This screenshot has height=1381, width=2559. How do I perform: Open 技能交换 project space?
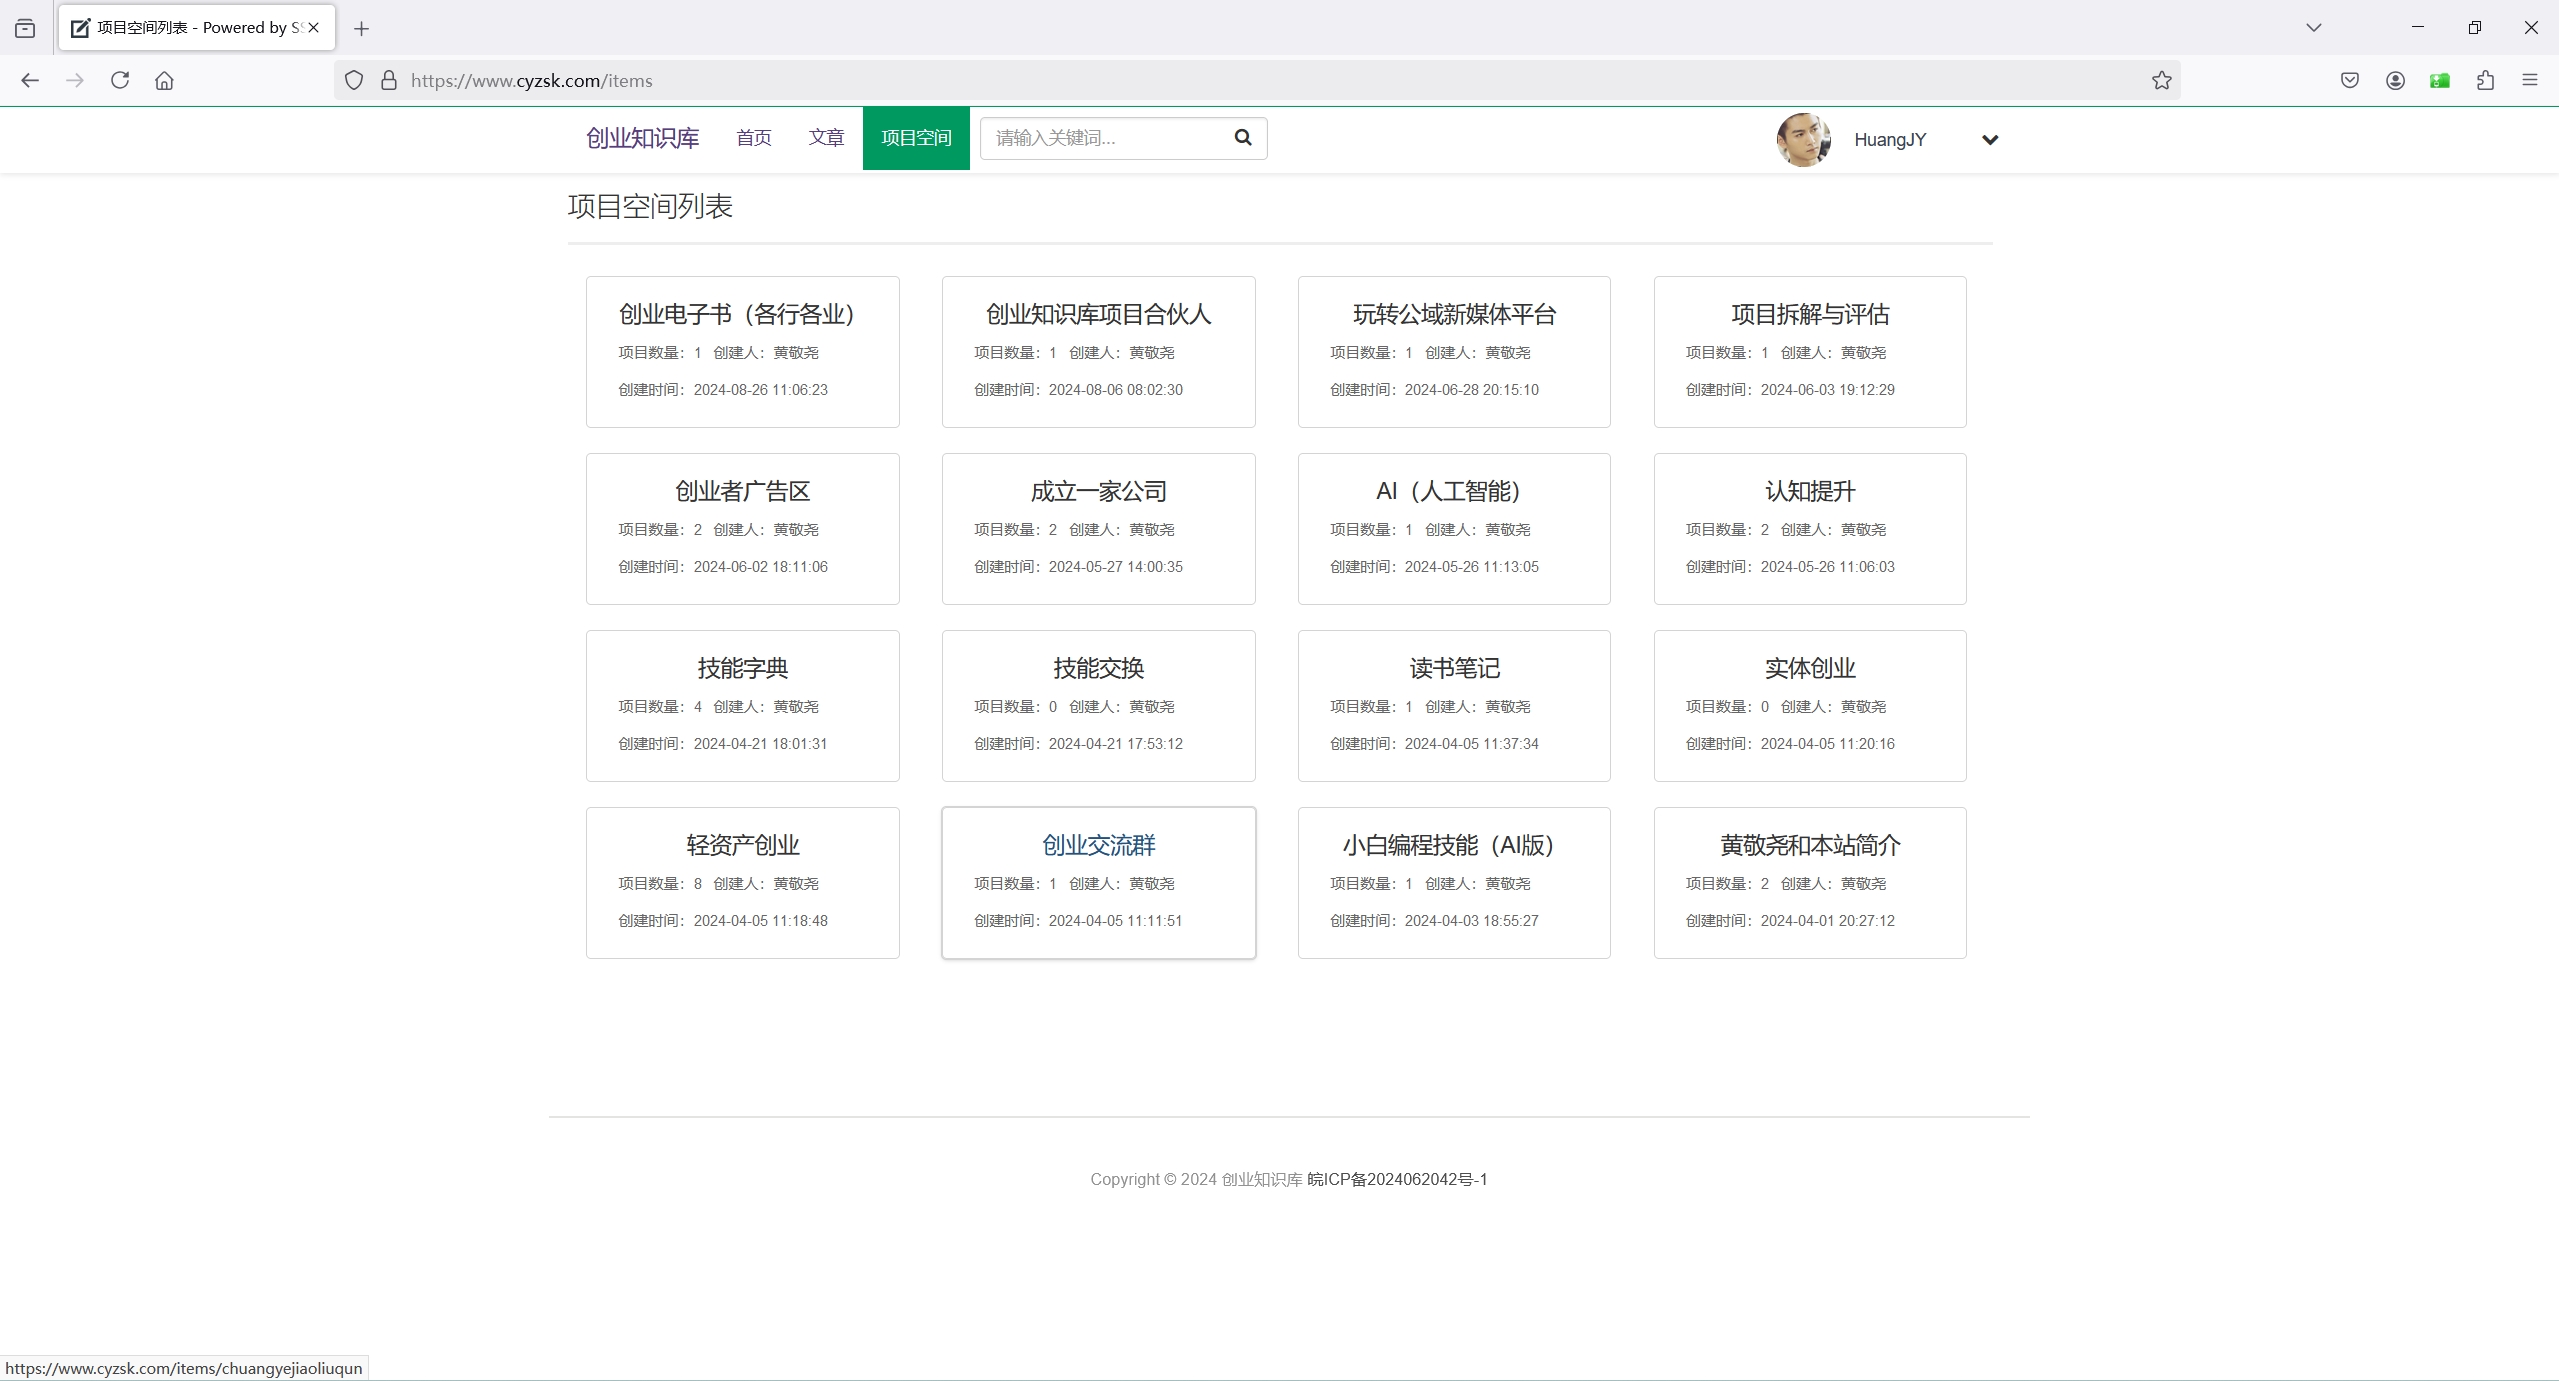click(1098, 668)
